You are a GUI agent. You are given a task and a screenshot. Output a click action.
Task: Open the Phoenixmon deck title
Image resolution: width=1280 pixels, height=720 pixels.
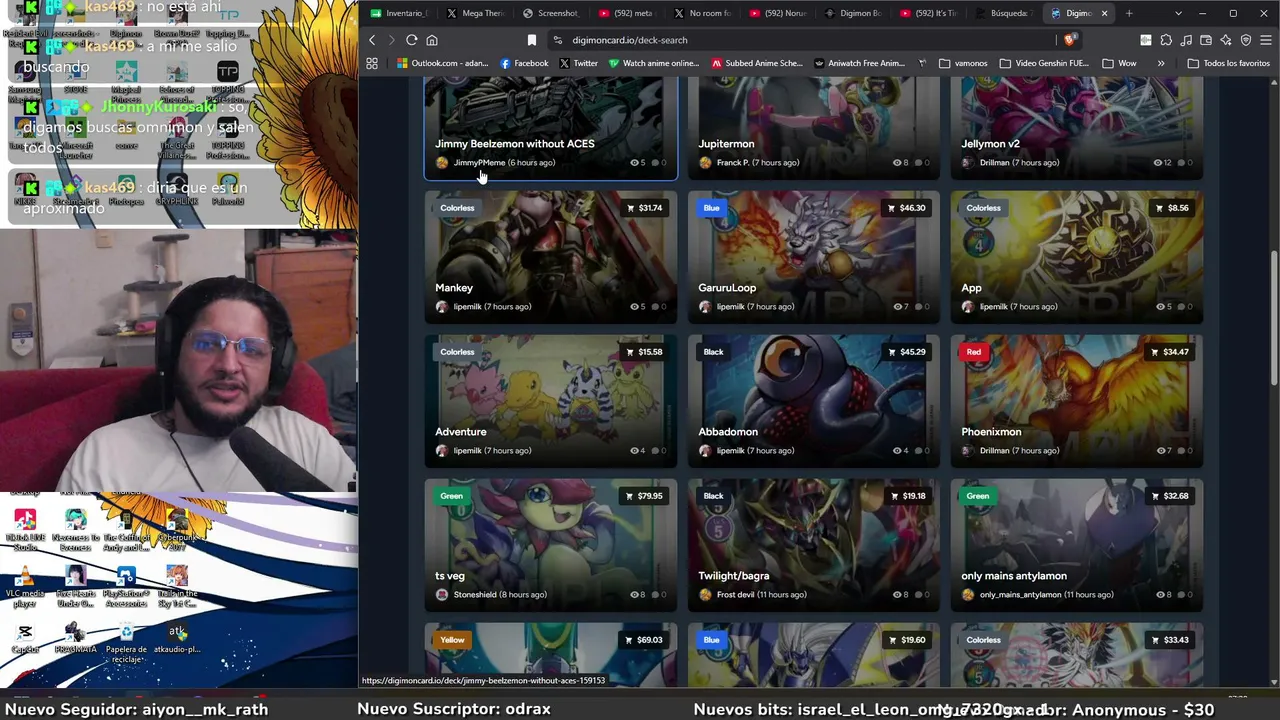[991, 432]
